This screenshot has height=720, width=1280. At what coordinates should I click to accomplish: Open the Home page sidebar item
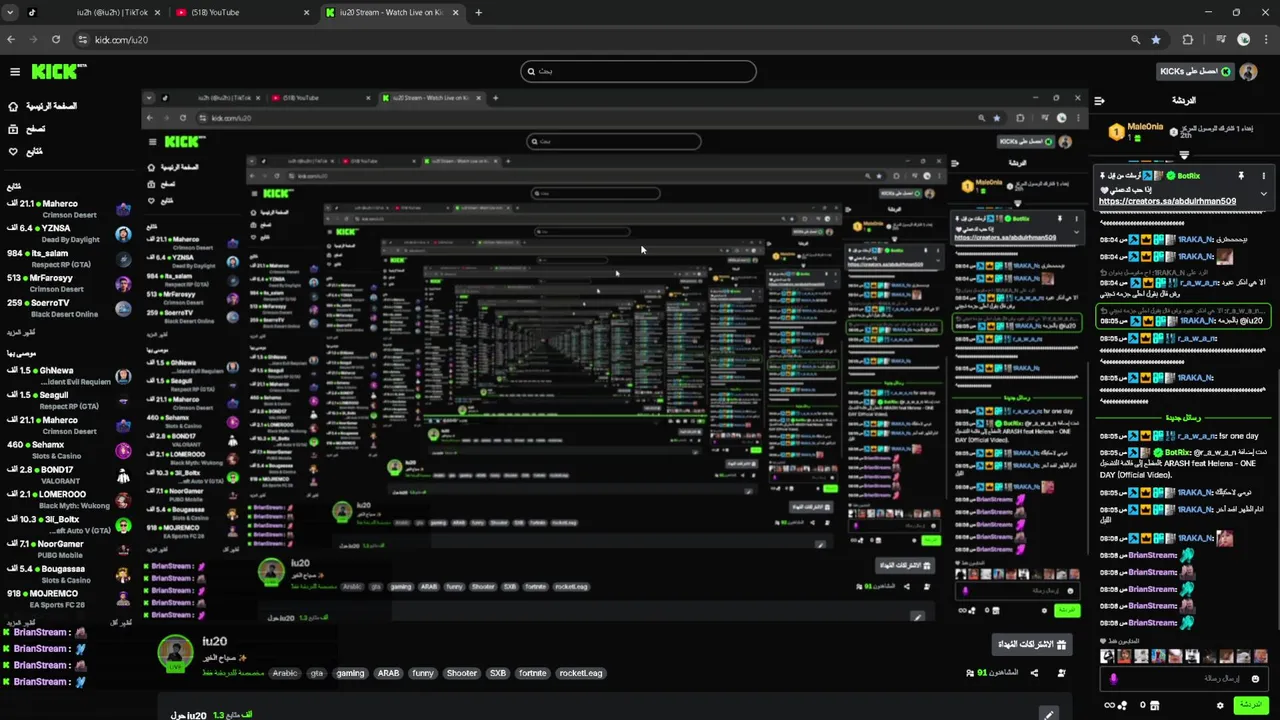[42, 106]
